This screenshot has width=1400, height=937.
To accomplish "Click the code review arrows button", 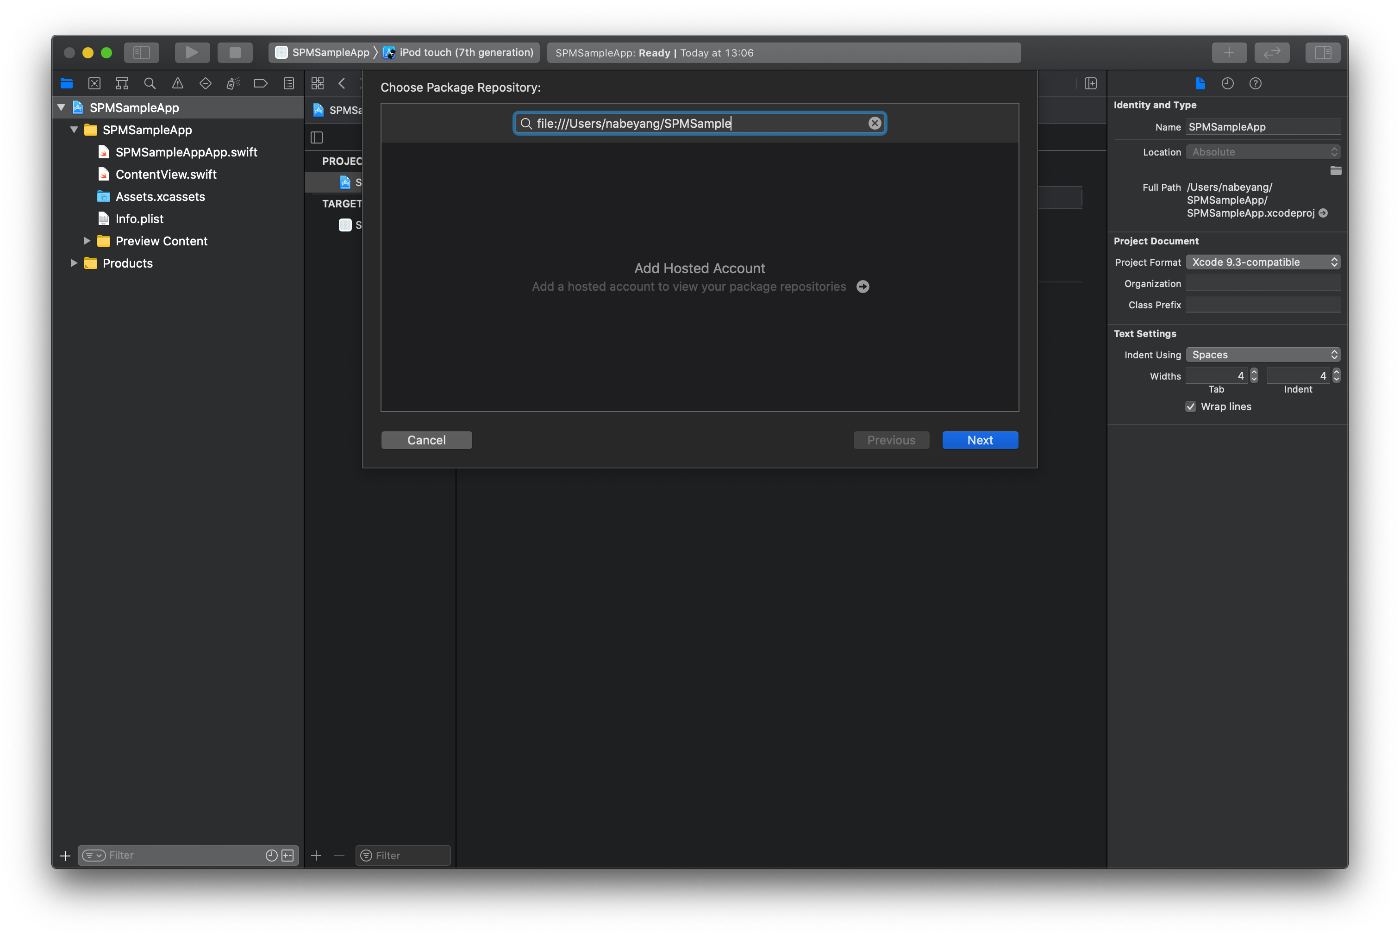I will (x=1272, y=52).
